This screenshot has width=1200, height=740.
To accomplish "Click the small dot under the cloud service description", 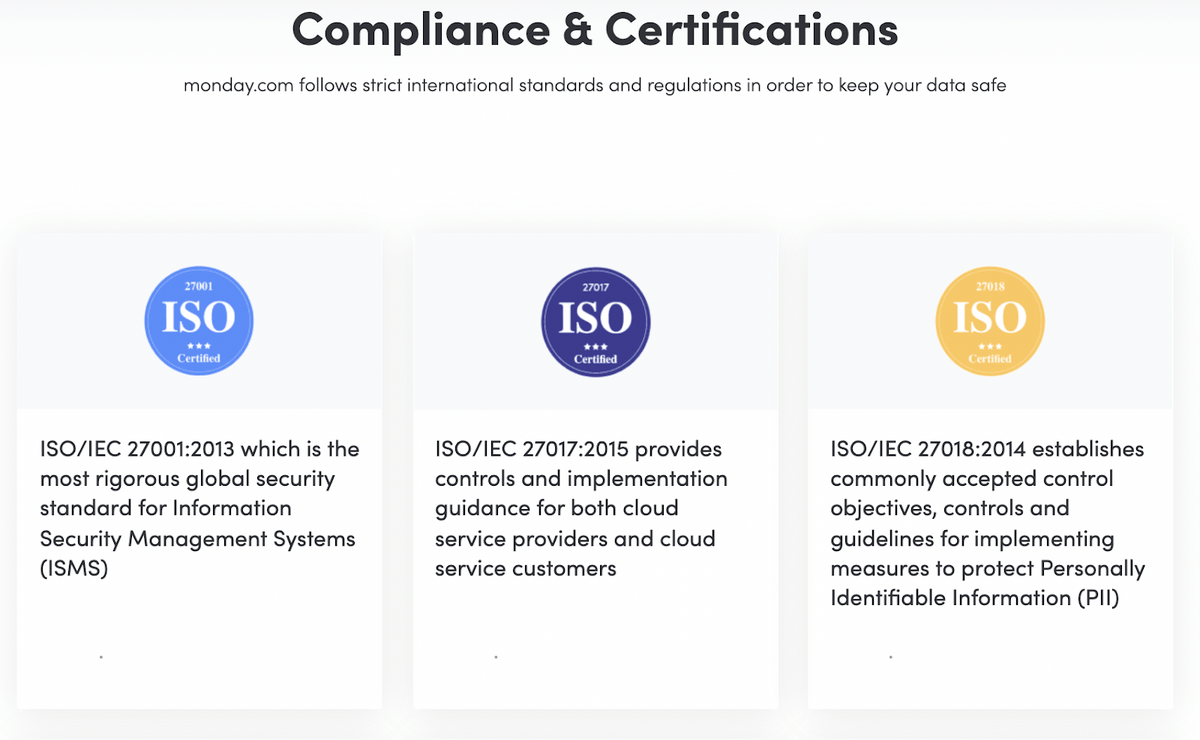I will tap(496, 657).
